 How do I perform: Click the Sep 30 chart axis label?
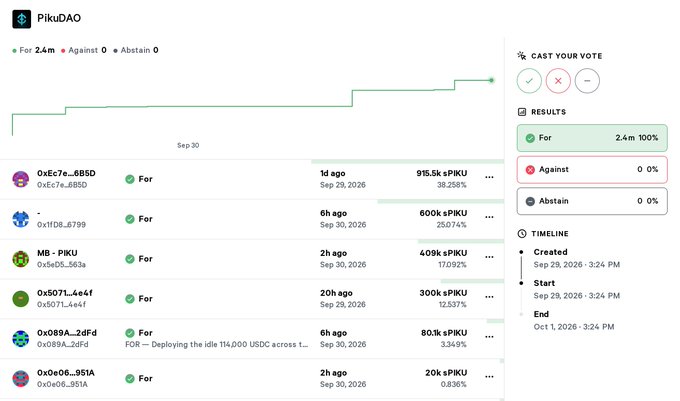188,145
